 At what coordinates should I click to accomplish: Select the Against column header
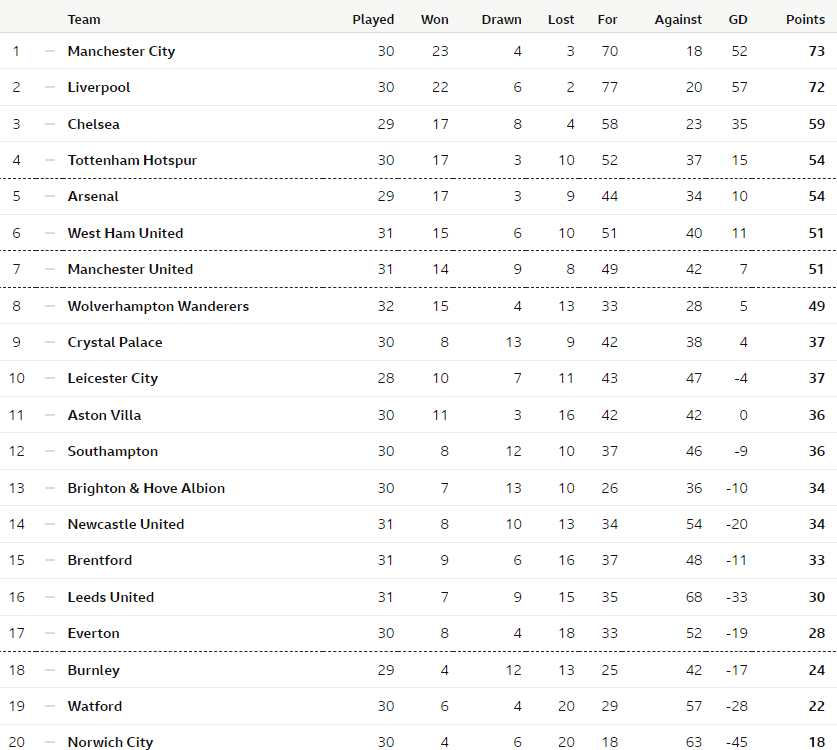678,20
